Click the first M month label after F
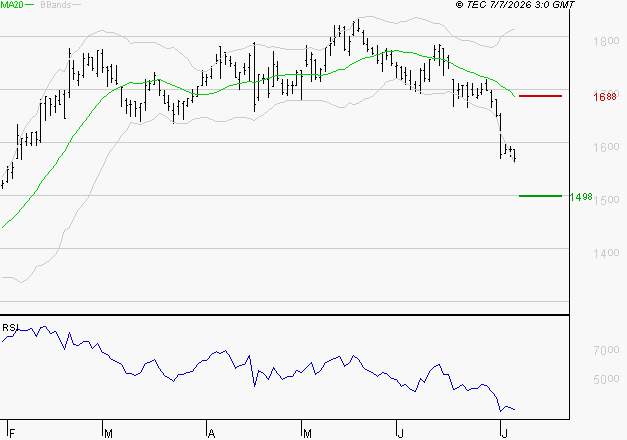Image resolution: width=627 pixels, height=440 pixels. [x=108, y=433]
